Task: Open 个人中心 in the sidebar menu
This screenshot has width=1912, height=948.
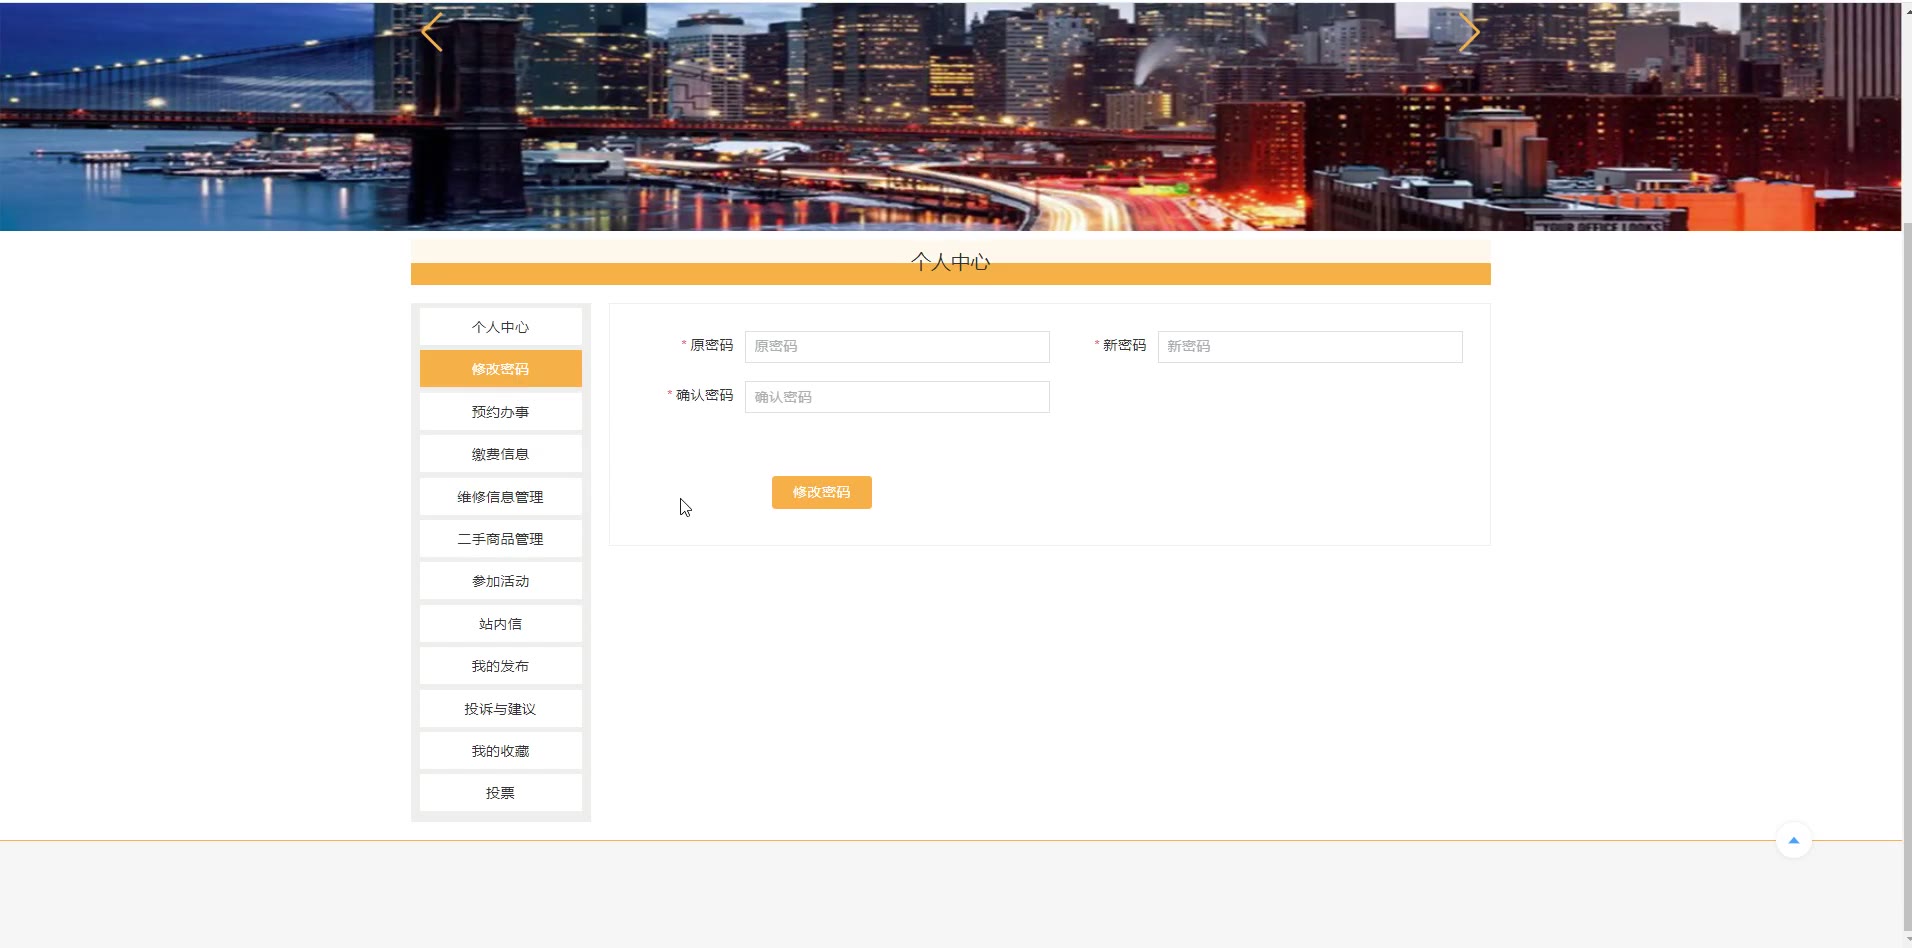Action: coord(500,327)
